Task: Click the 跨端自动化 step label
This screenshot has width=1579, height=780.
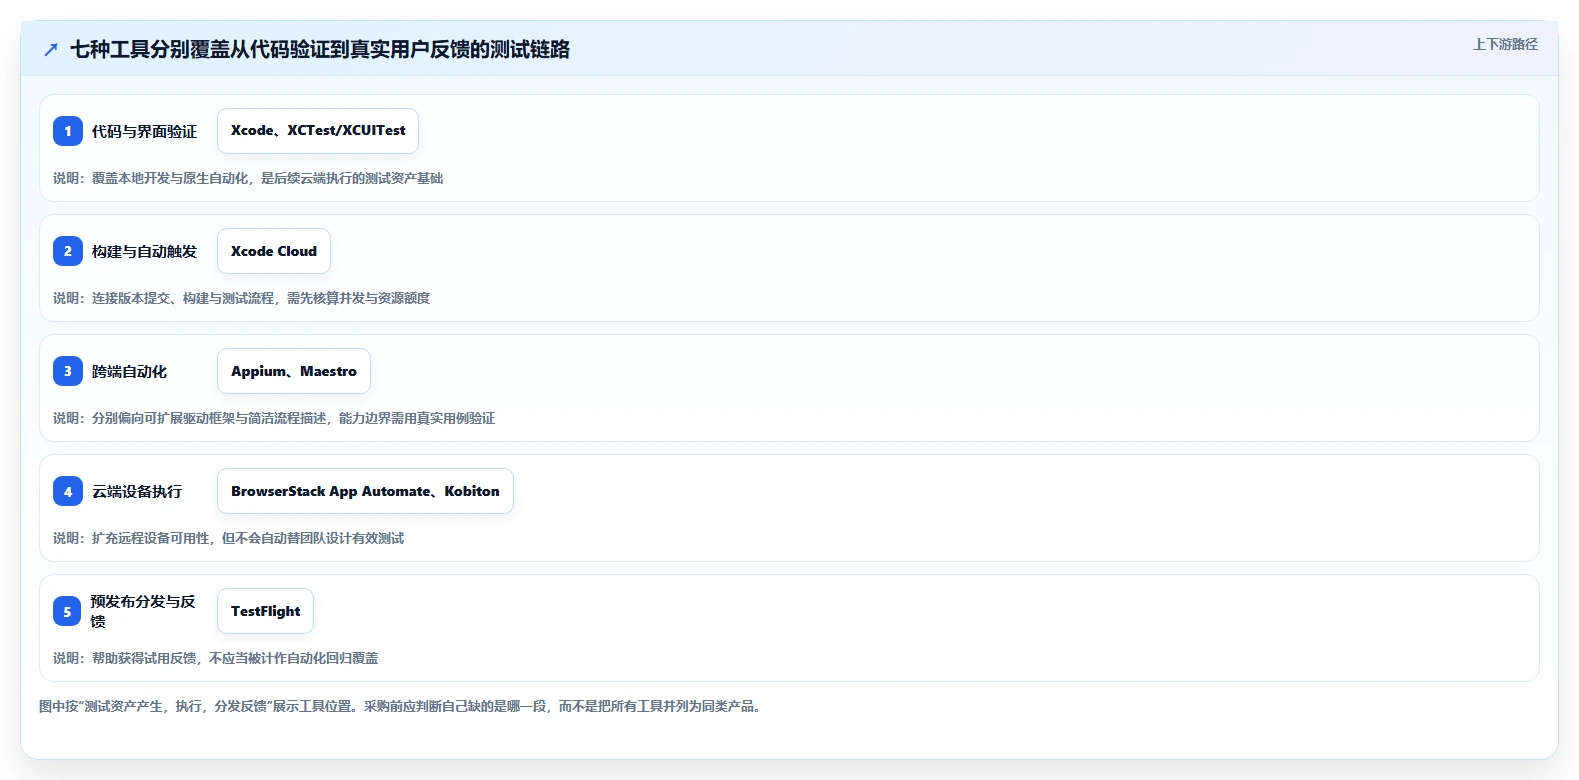Action: point(129,371)
